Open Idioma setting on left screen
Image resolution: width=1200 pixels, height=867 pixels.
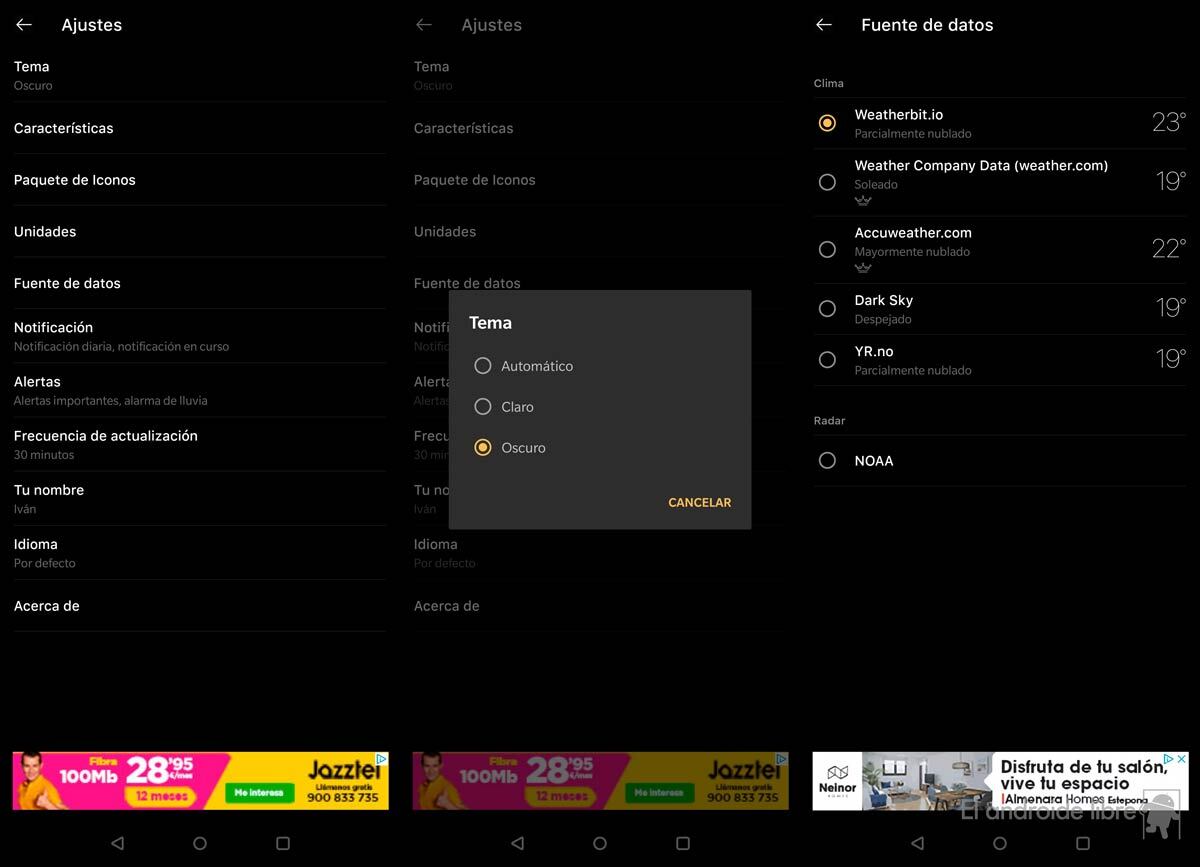coord(200,553)
